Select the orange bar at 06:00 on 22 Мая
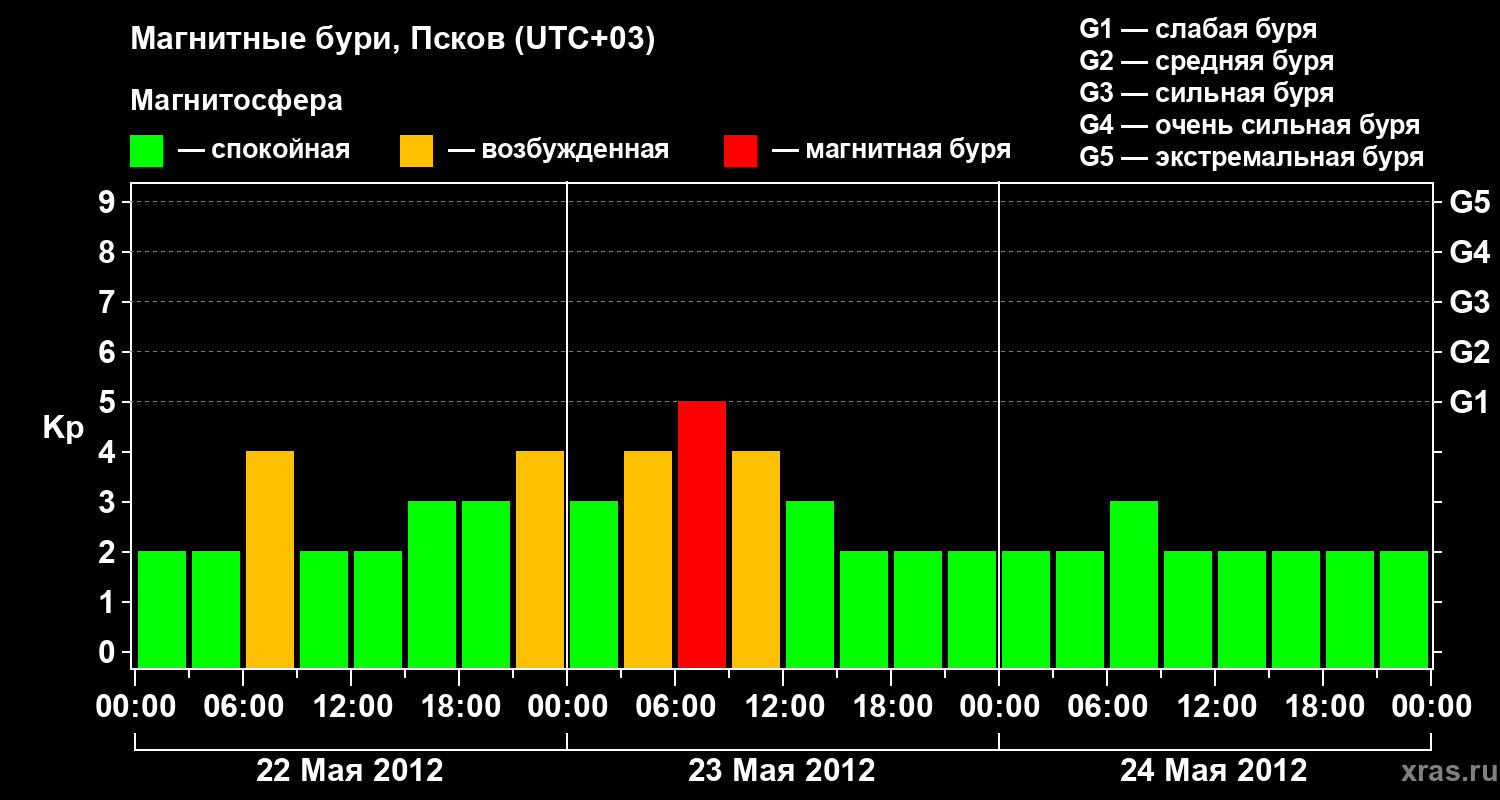1500x800 pixels. click(x=270, y=559)
